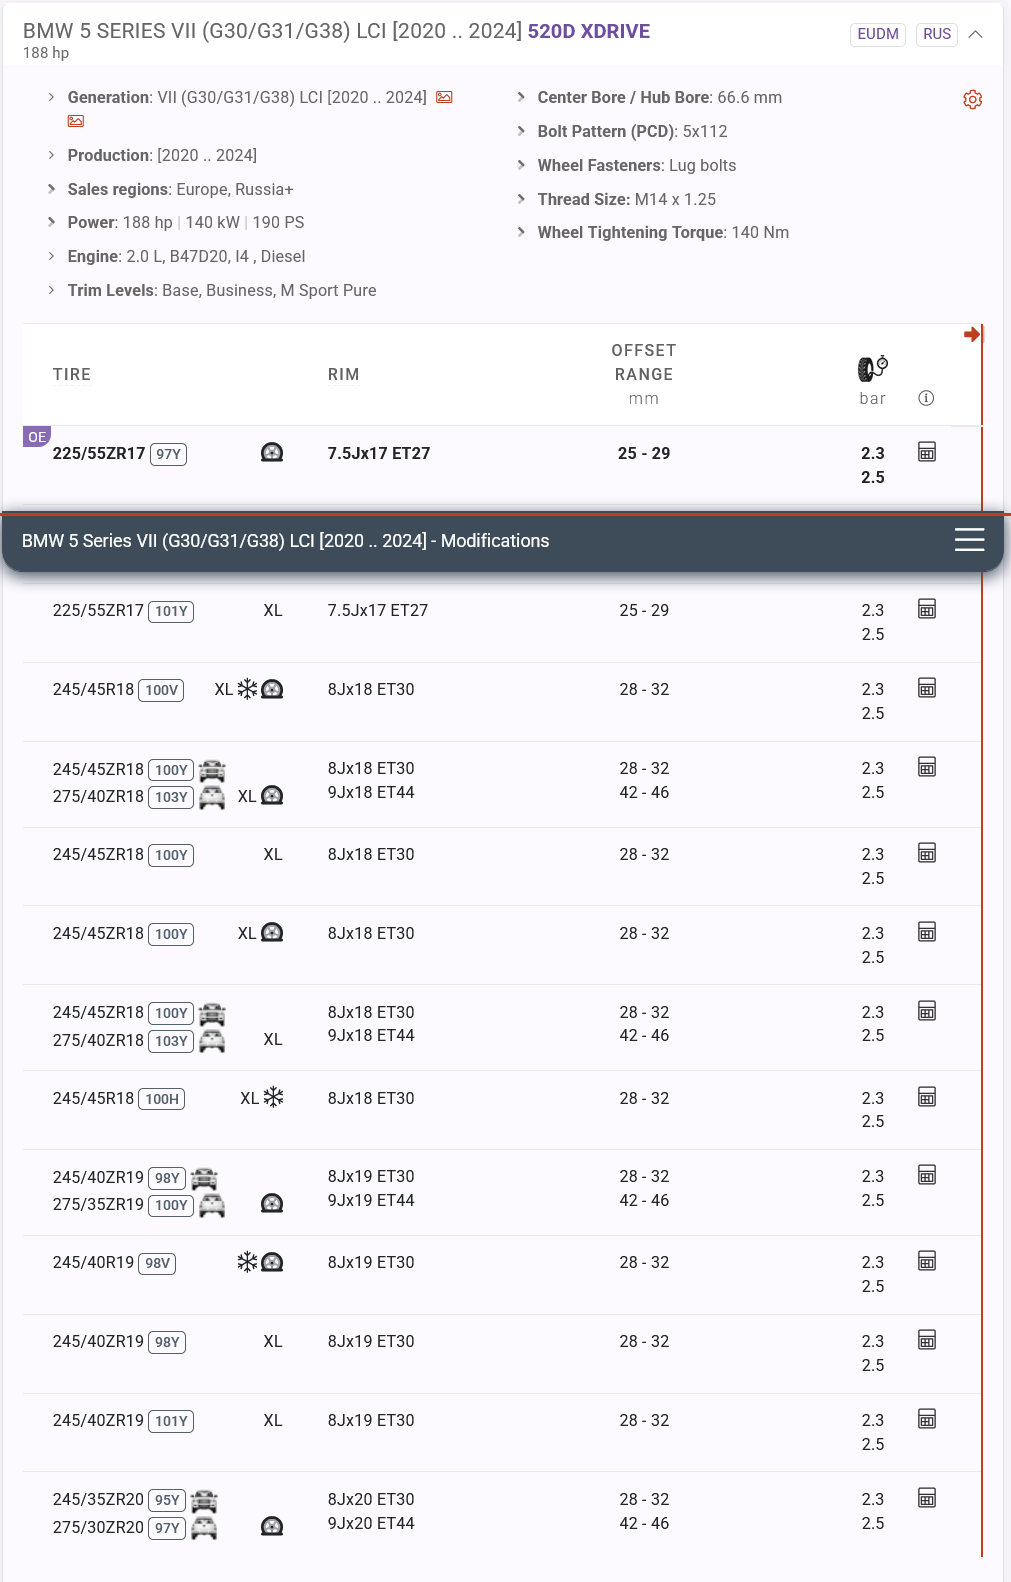
Task: Click the 520D XDRIVE modification title
Action: coord(589,31)
